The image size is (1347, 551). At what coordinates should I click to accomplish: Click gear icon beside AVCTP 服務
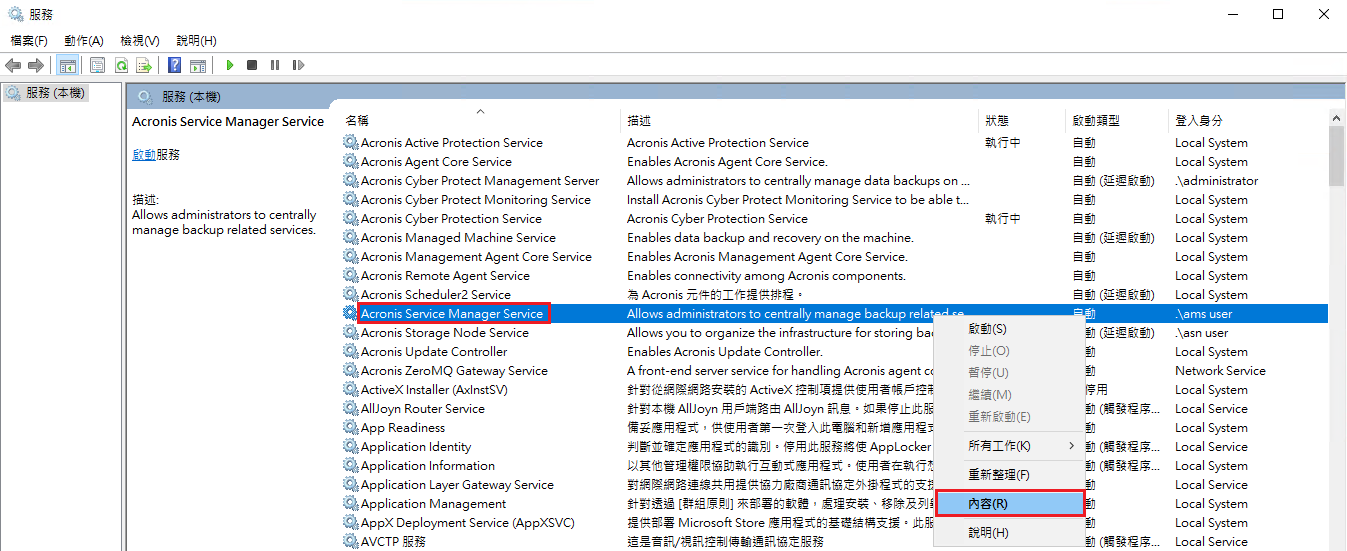tap(350, 541)
